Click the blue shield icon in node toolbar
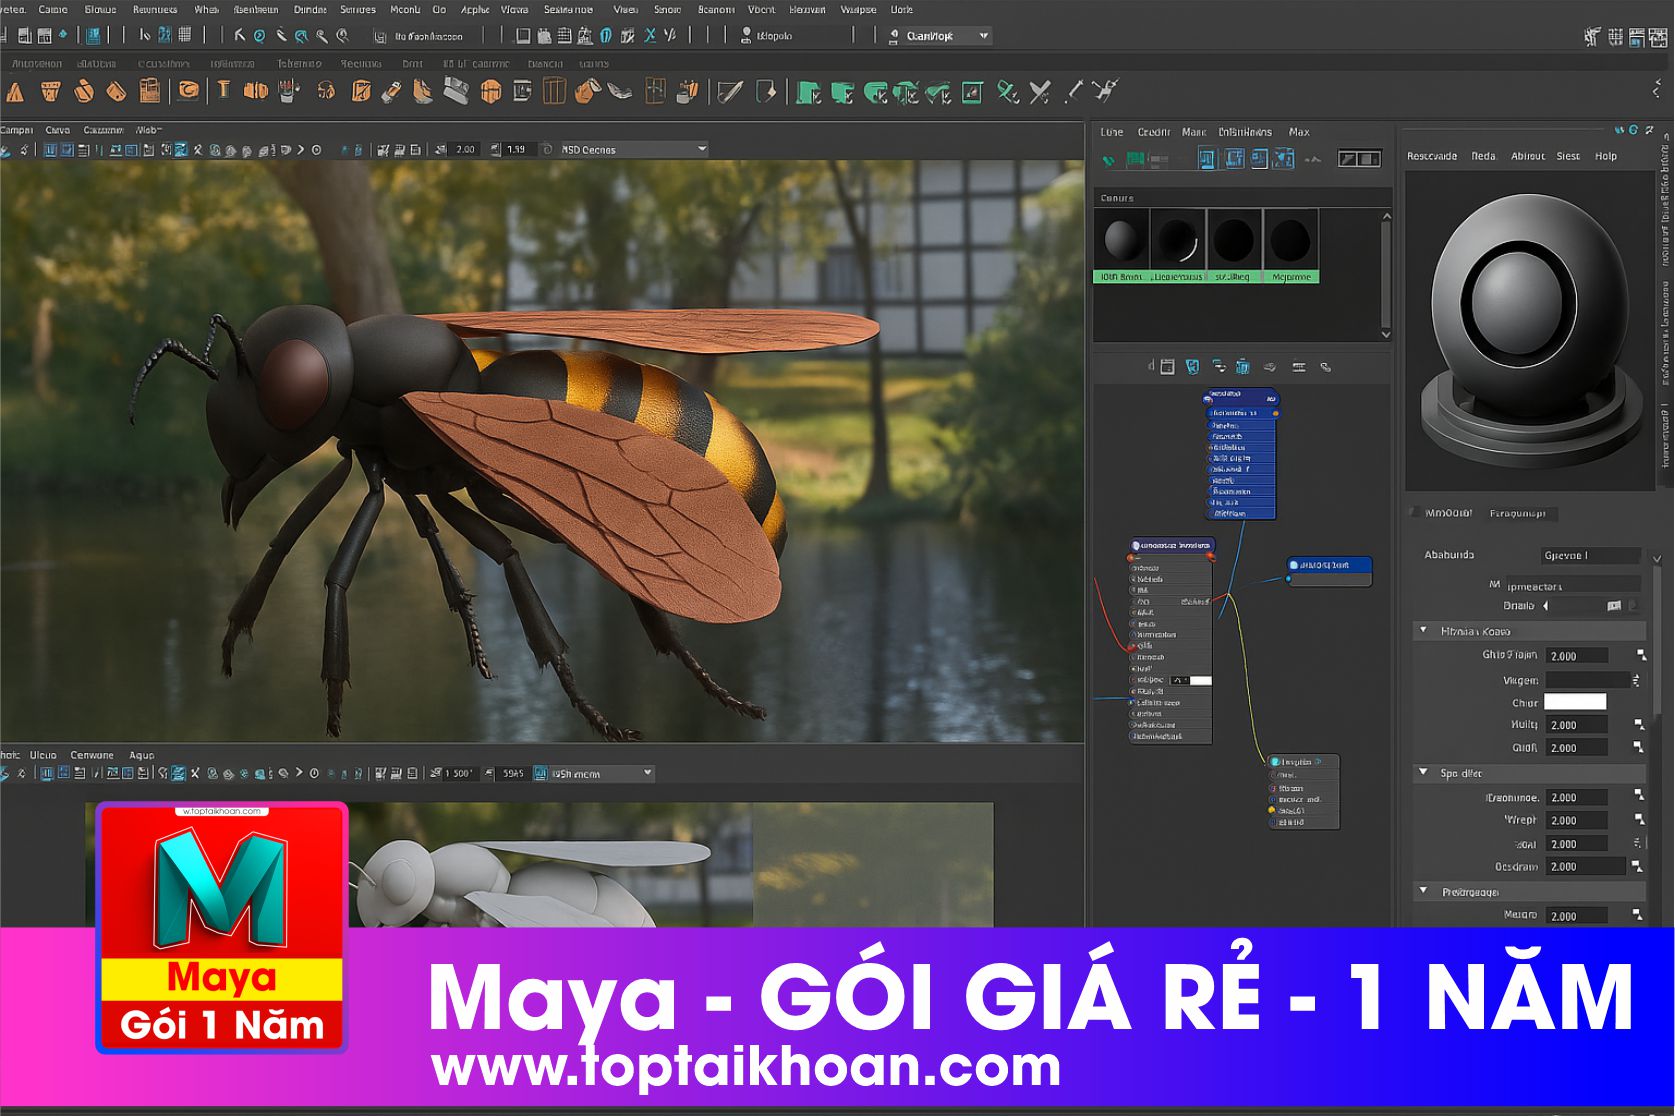The width and height of the screenshot is (1675, 1116). (1192, 367)
